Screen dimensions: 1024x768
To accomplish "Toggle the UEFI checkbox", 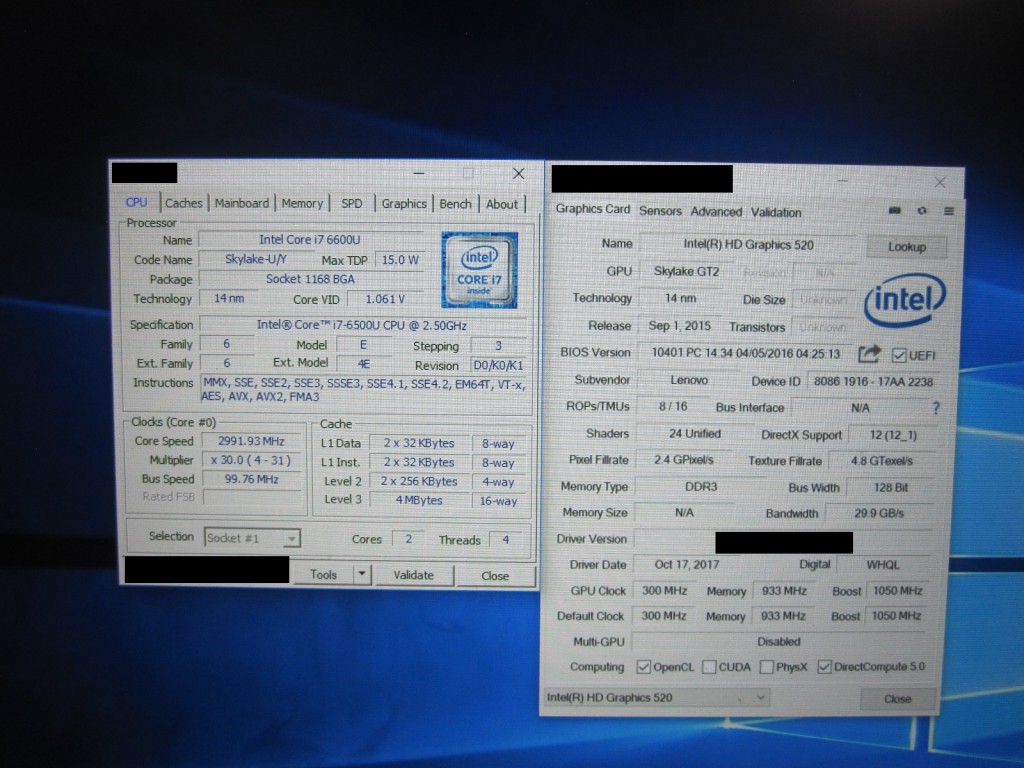I will [x=899, y=355].
